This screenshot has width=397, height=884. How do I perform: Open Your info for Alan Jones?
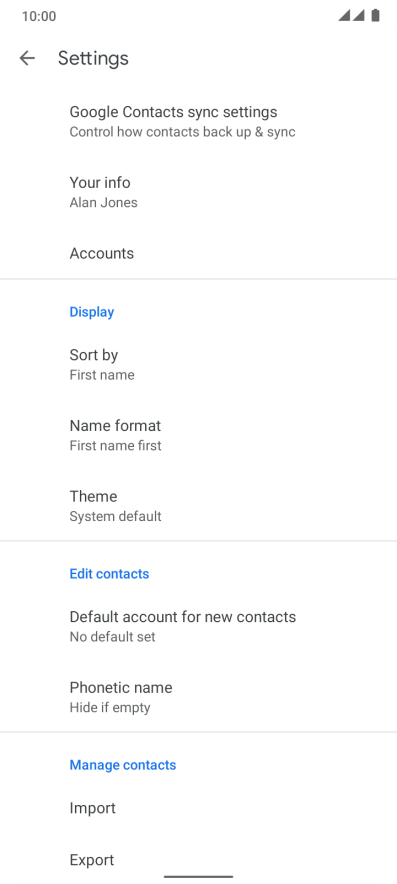click(198, 192)
